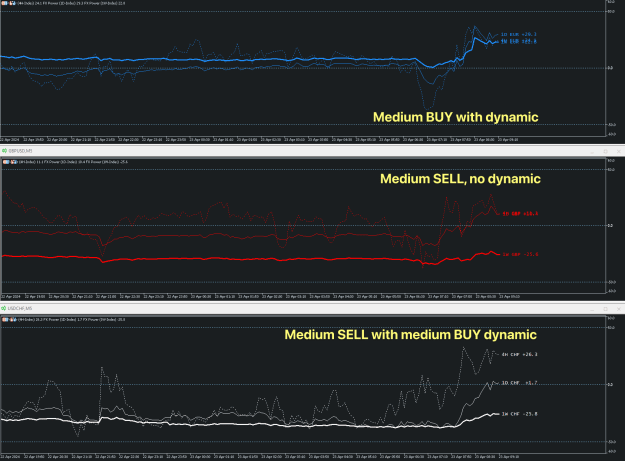Click the '1W CHF -25.8' line label
The image size is (625, 461).
[x=519, y=414]
